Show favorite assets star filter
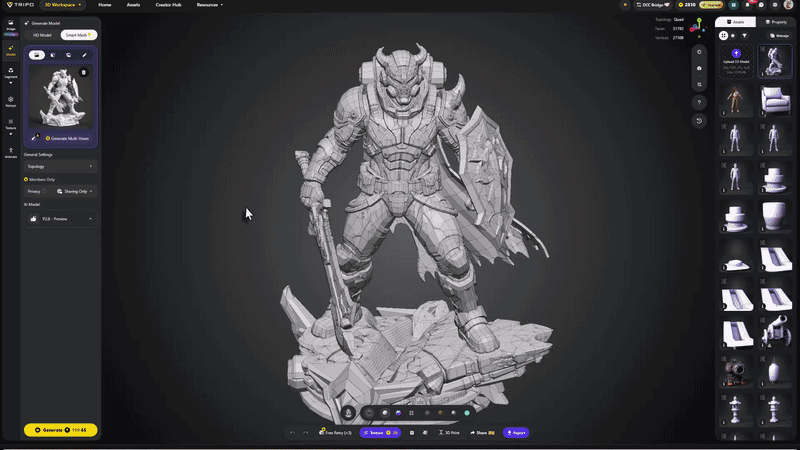This screenshot has height=450, width=800. pos(733,36)
